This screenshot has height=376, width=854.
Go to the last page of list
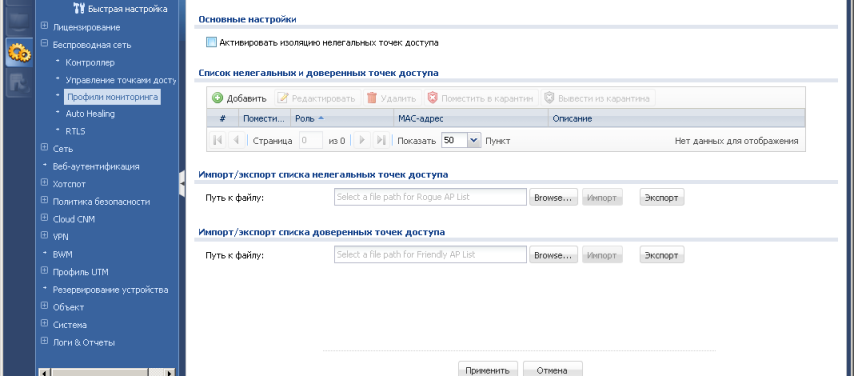382,140
